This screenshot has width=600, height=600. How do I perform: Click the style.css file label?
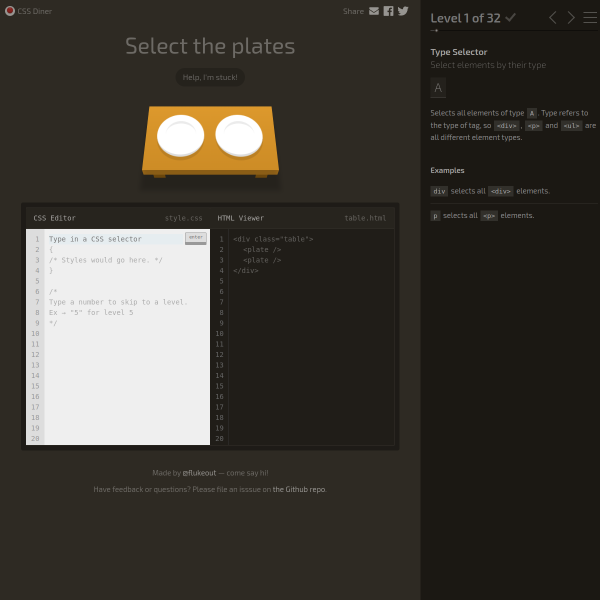click(184, 218)
